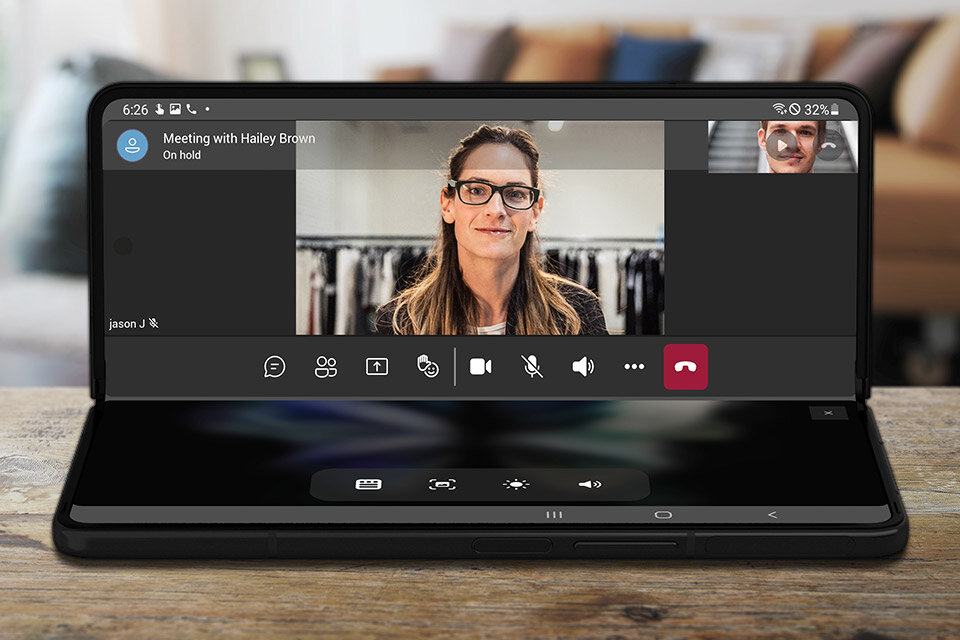The height and width of the screenshot is (640, 960).
Task: Tap the Hailey Brown meeting avatar
Action: click(x=132, y=146)
